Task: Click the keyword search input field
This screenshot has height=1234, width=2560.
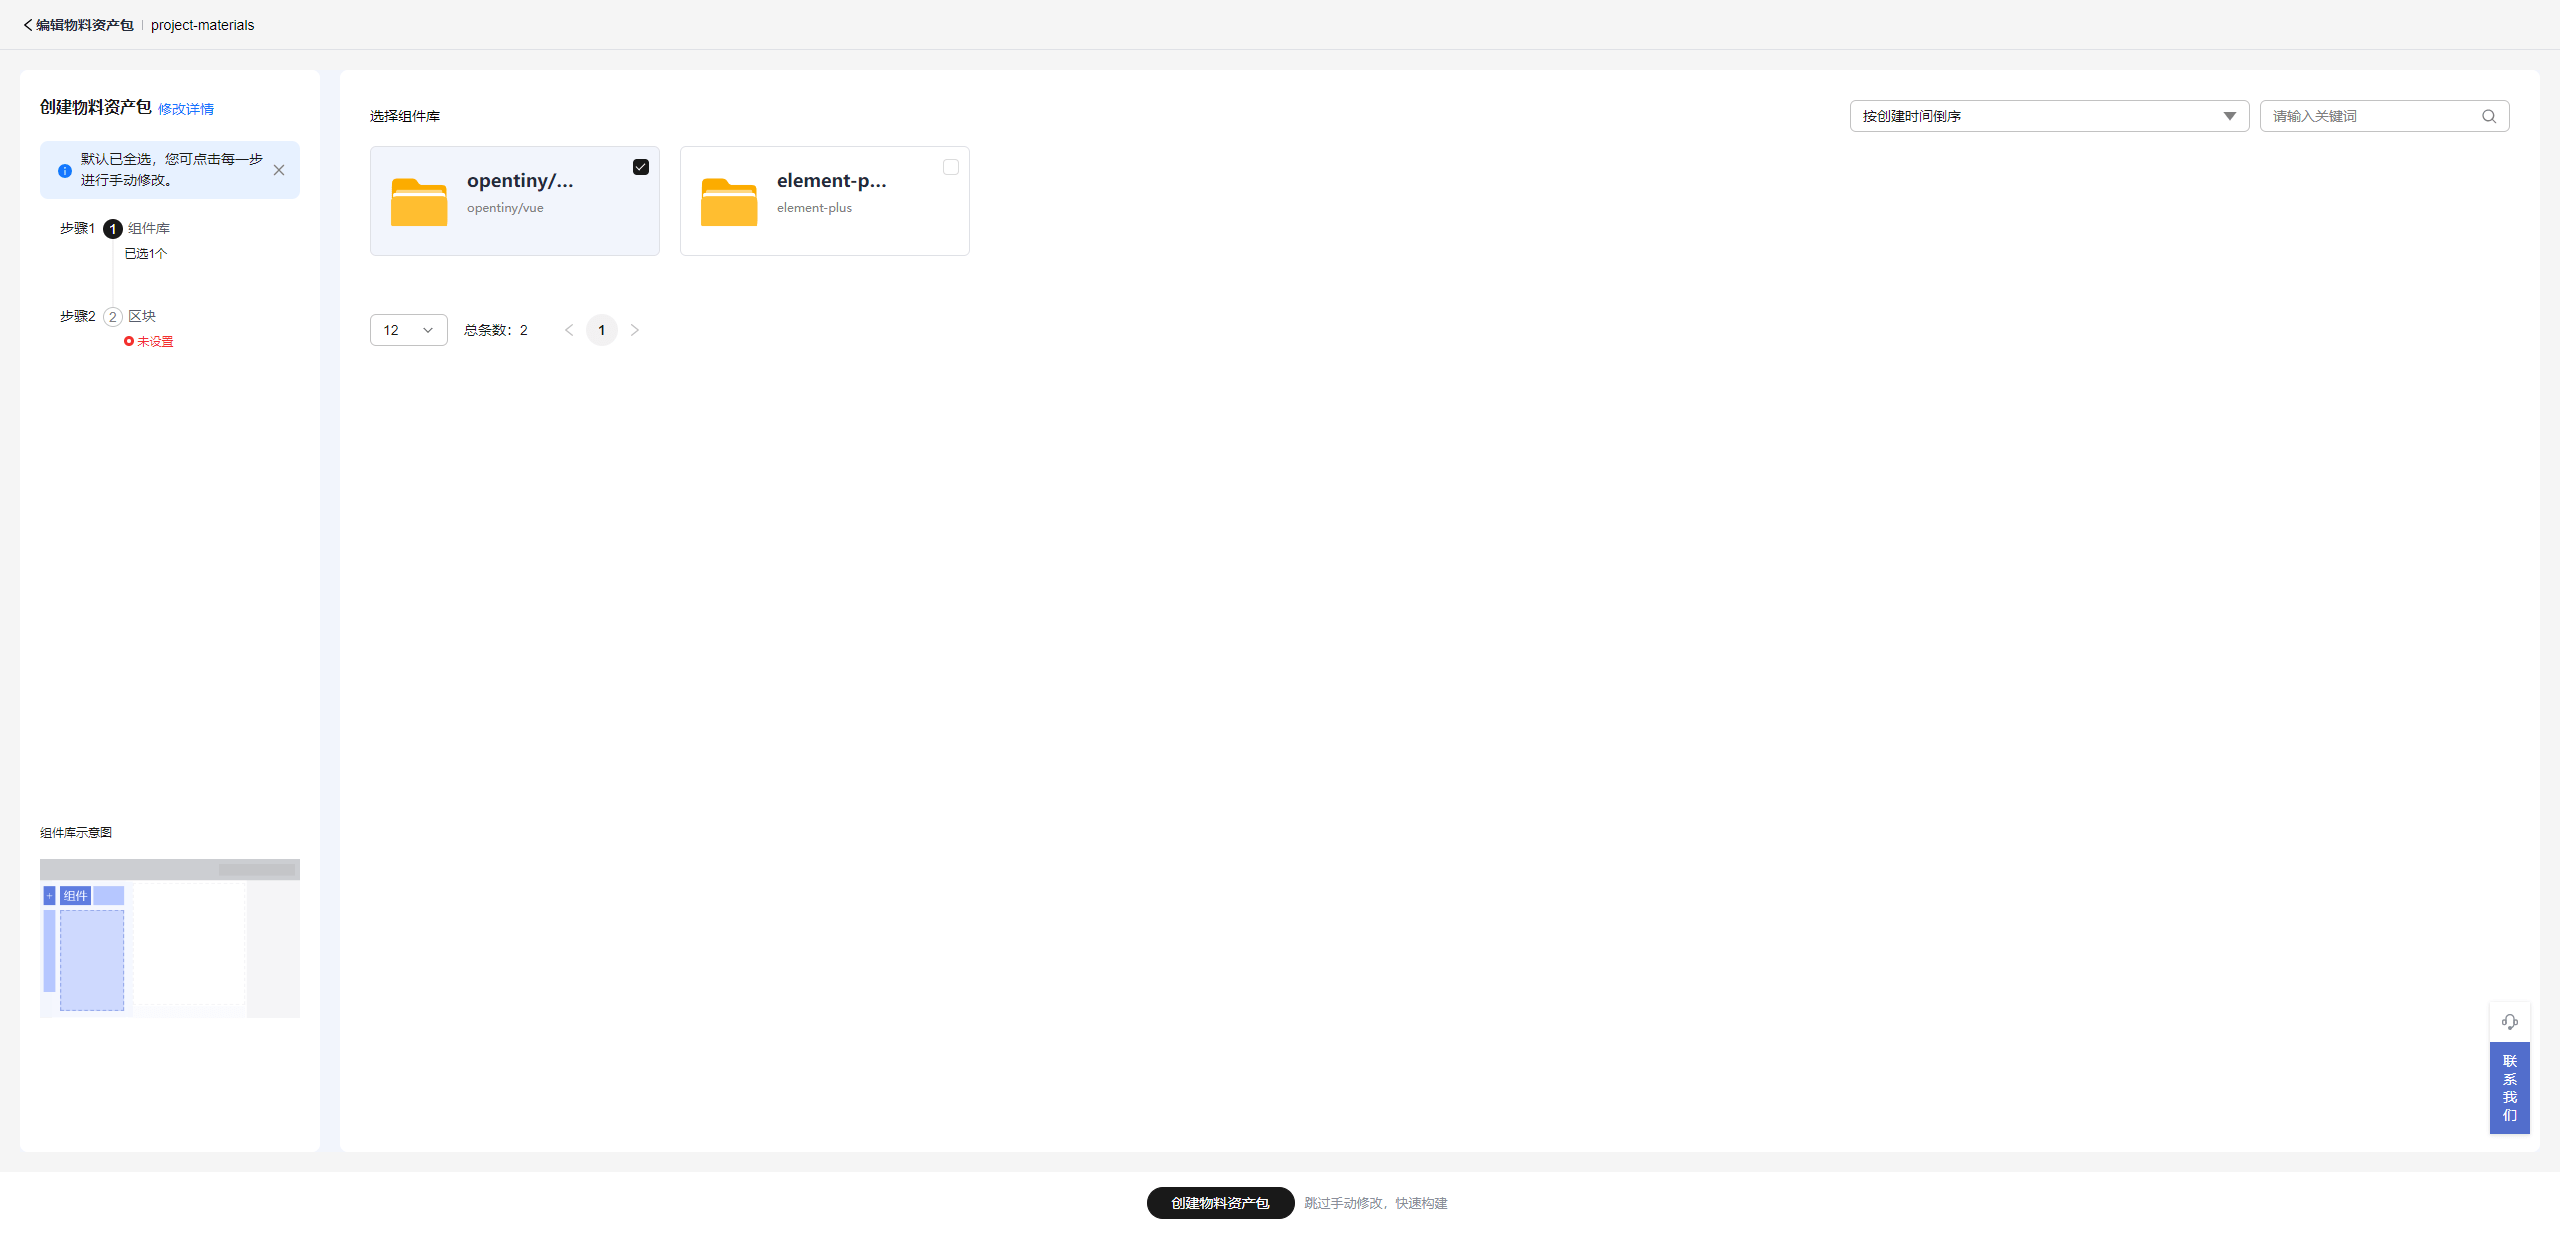Action: click(x=2370, y=116)
